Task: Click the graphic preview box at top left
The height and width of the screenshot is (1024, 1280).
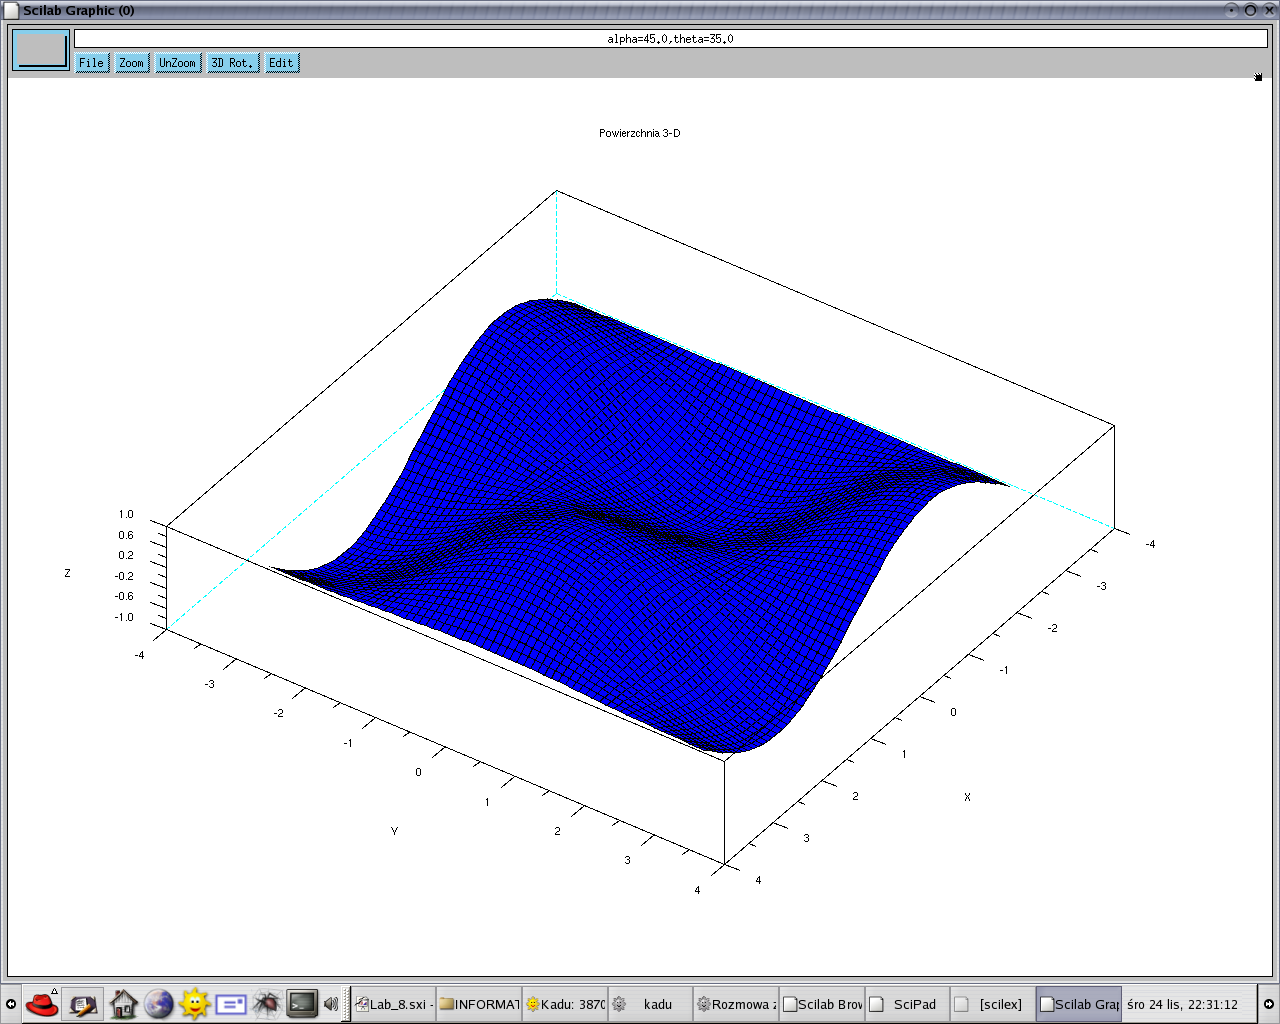Action: [x=41, y=50]
